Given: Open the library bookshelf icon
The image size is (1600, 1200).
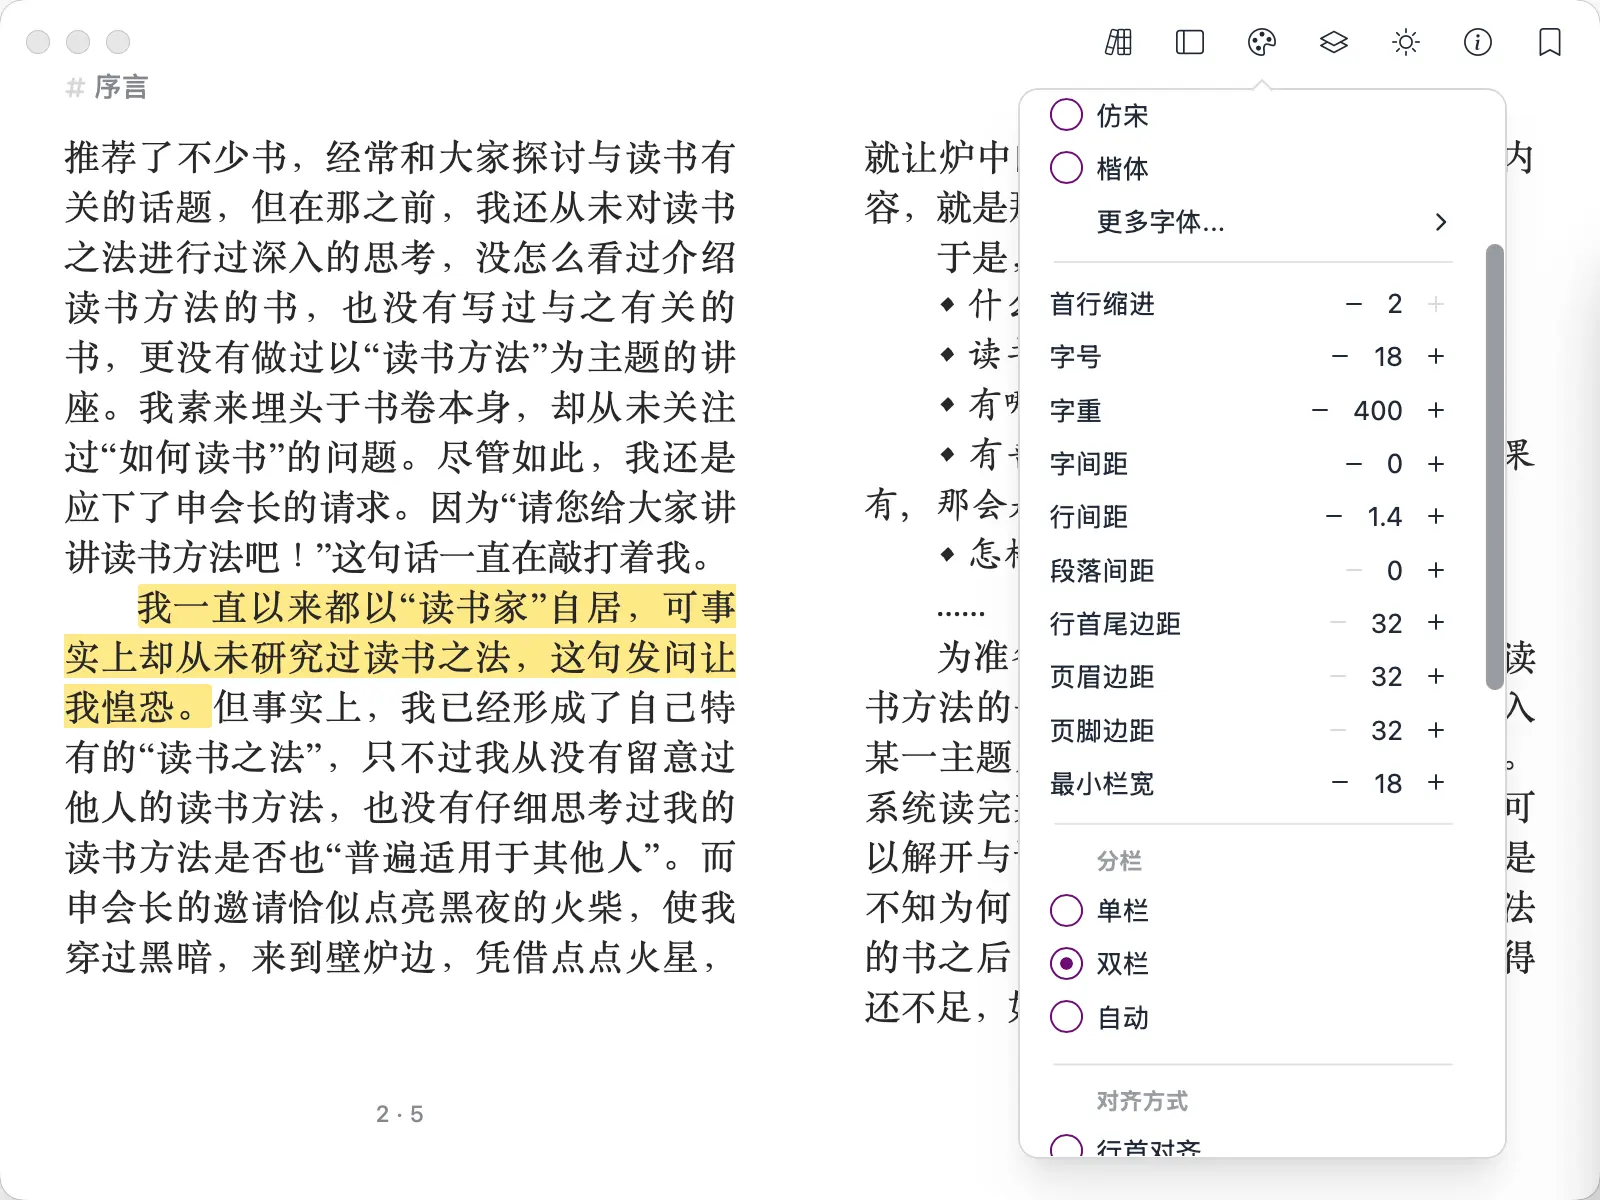Looking at the screenshot, I should pyautogui.click(x=1118, y=42).
